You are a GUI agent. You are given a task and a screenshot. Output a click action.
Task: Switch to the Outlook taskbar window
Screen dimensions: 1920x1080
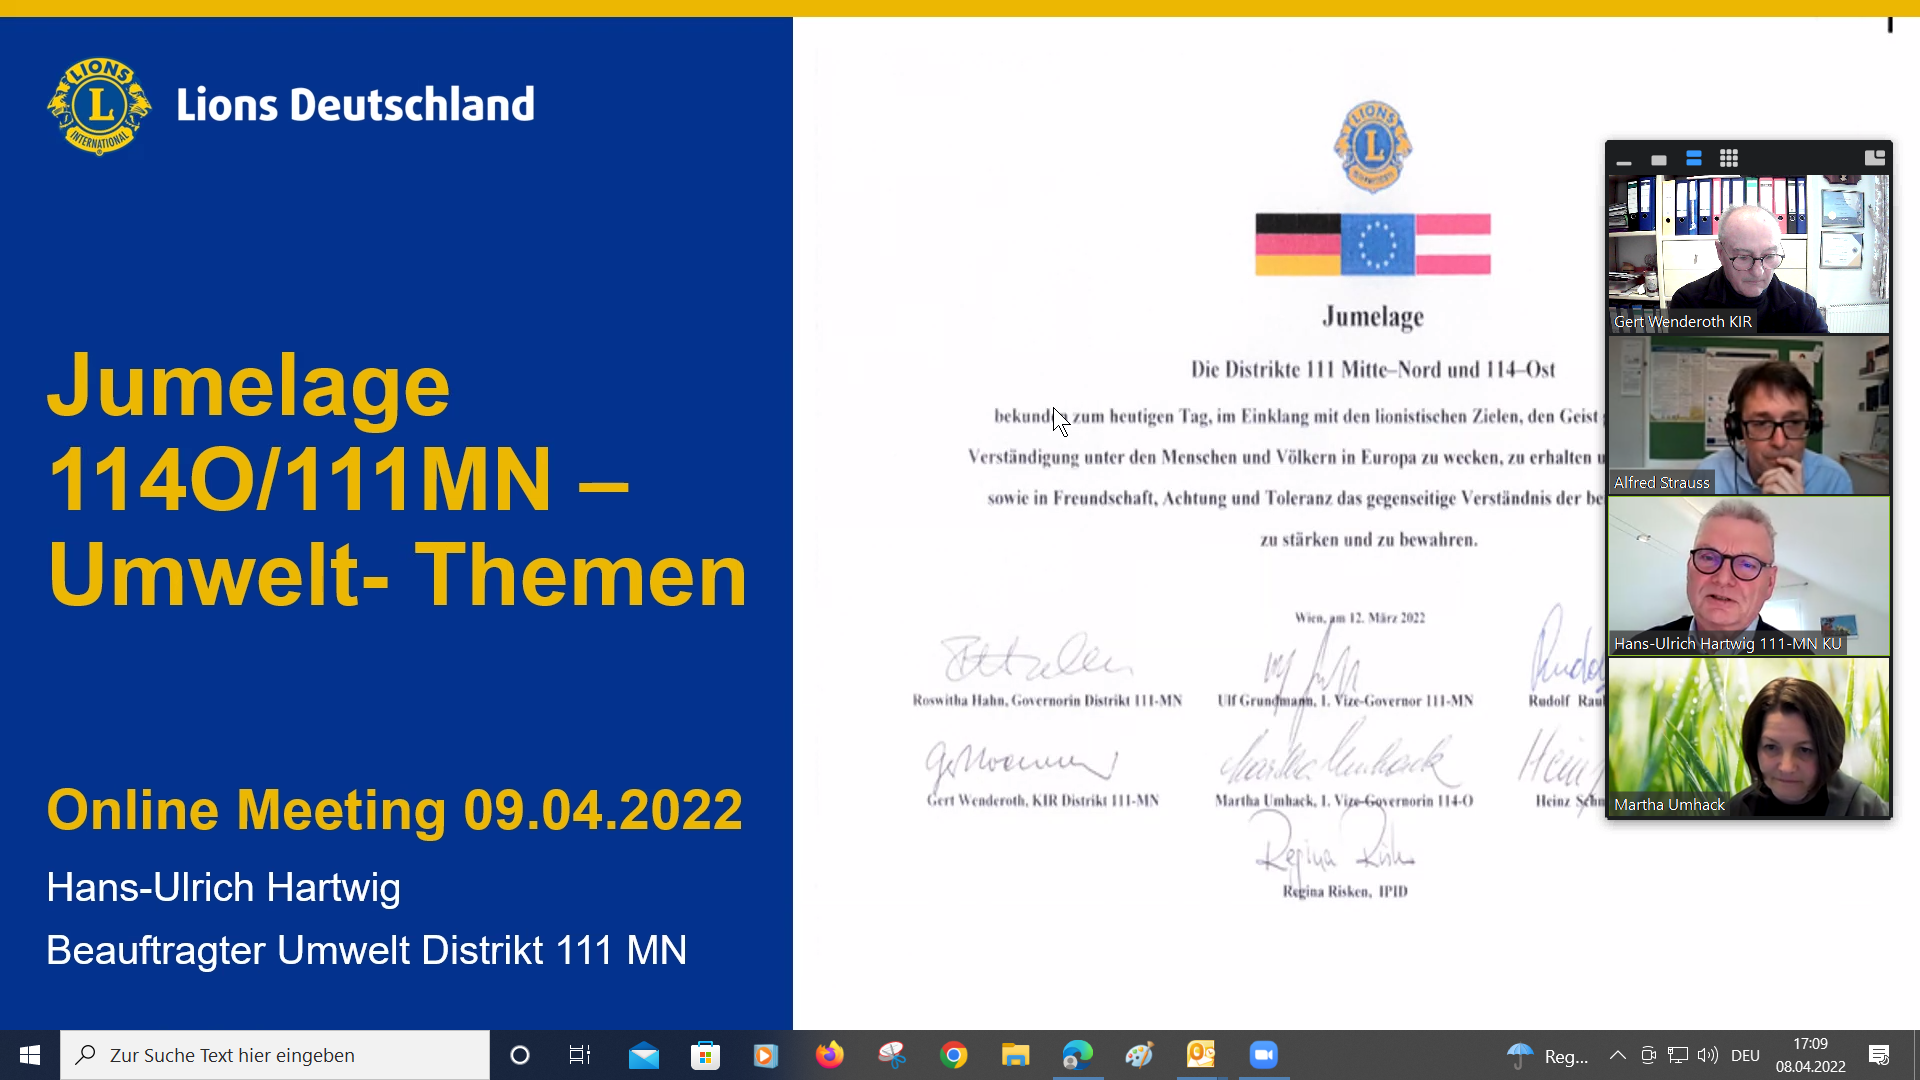point(1201,1055)
